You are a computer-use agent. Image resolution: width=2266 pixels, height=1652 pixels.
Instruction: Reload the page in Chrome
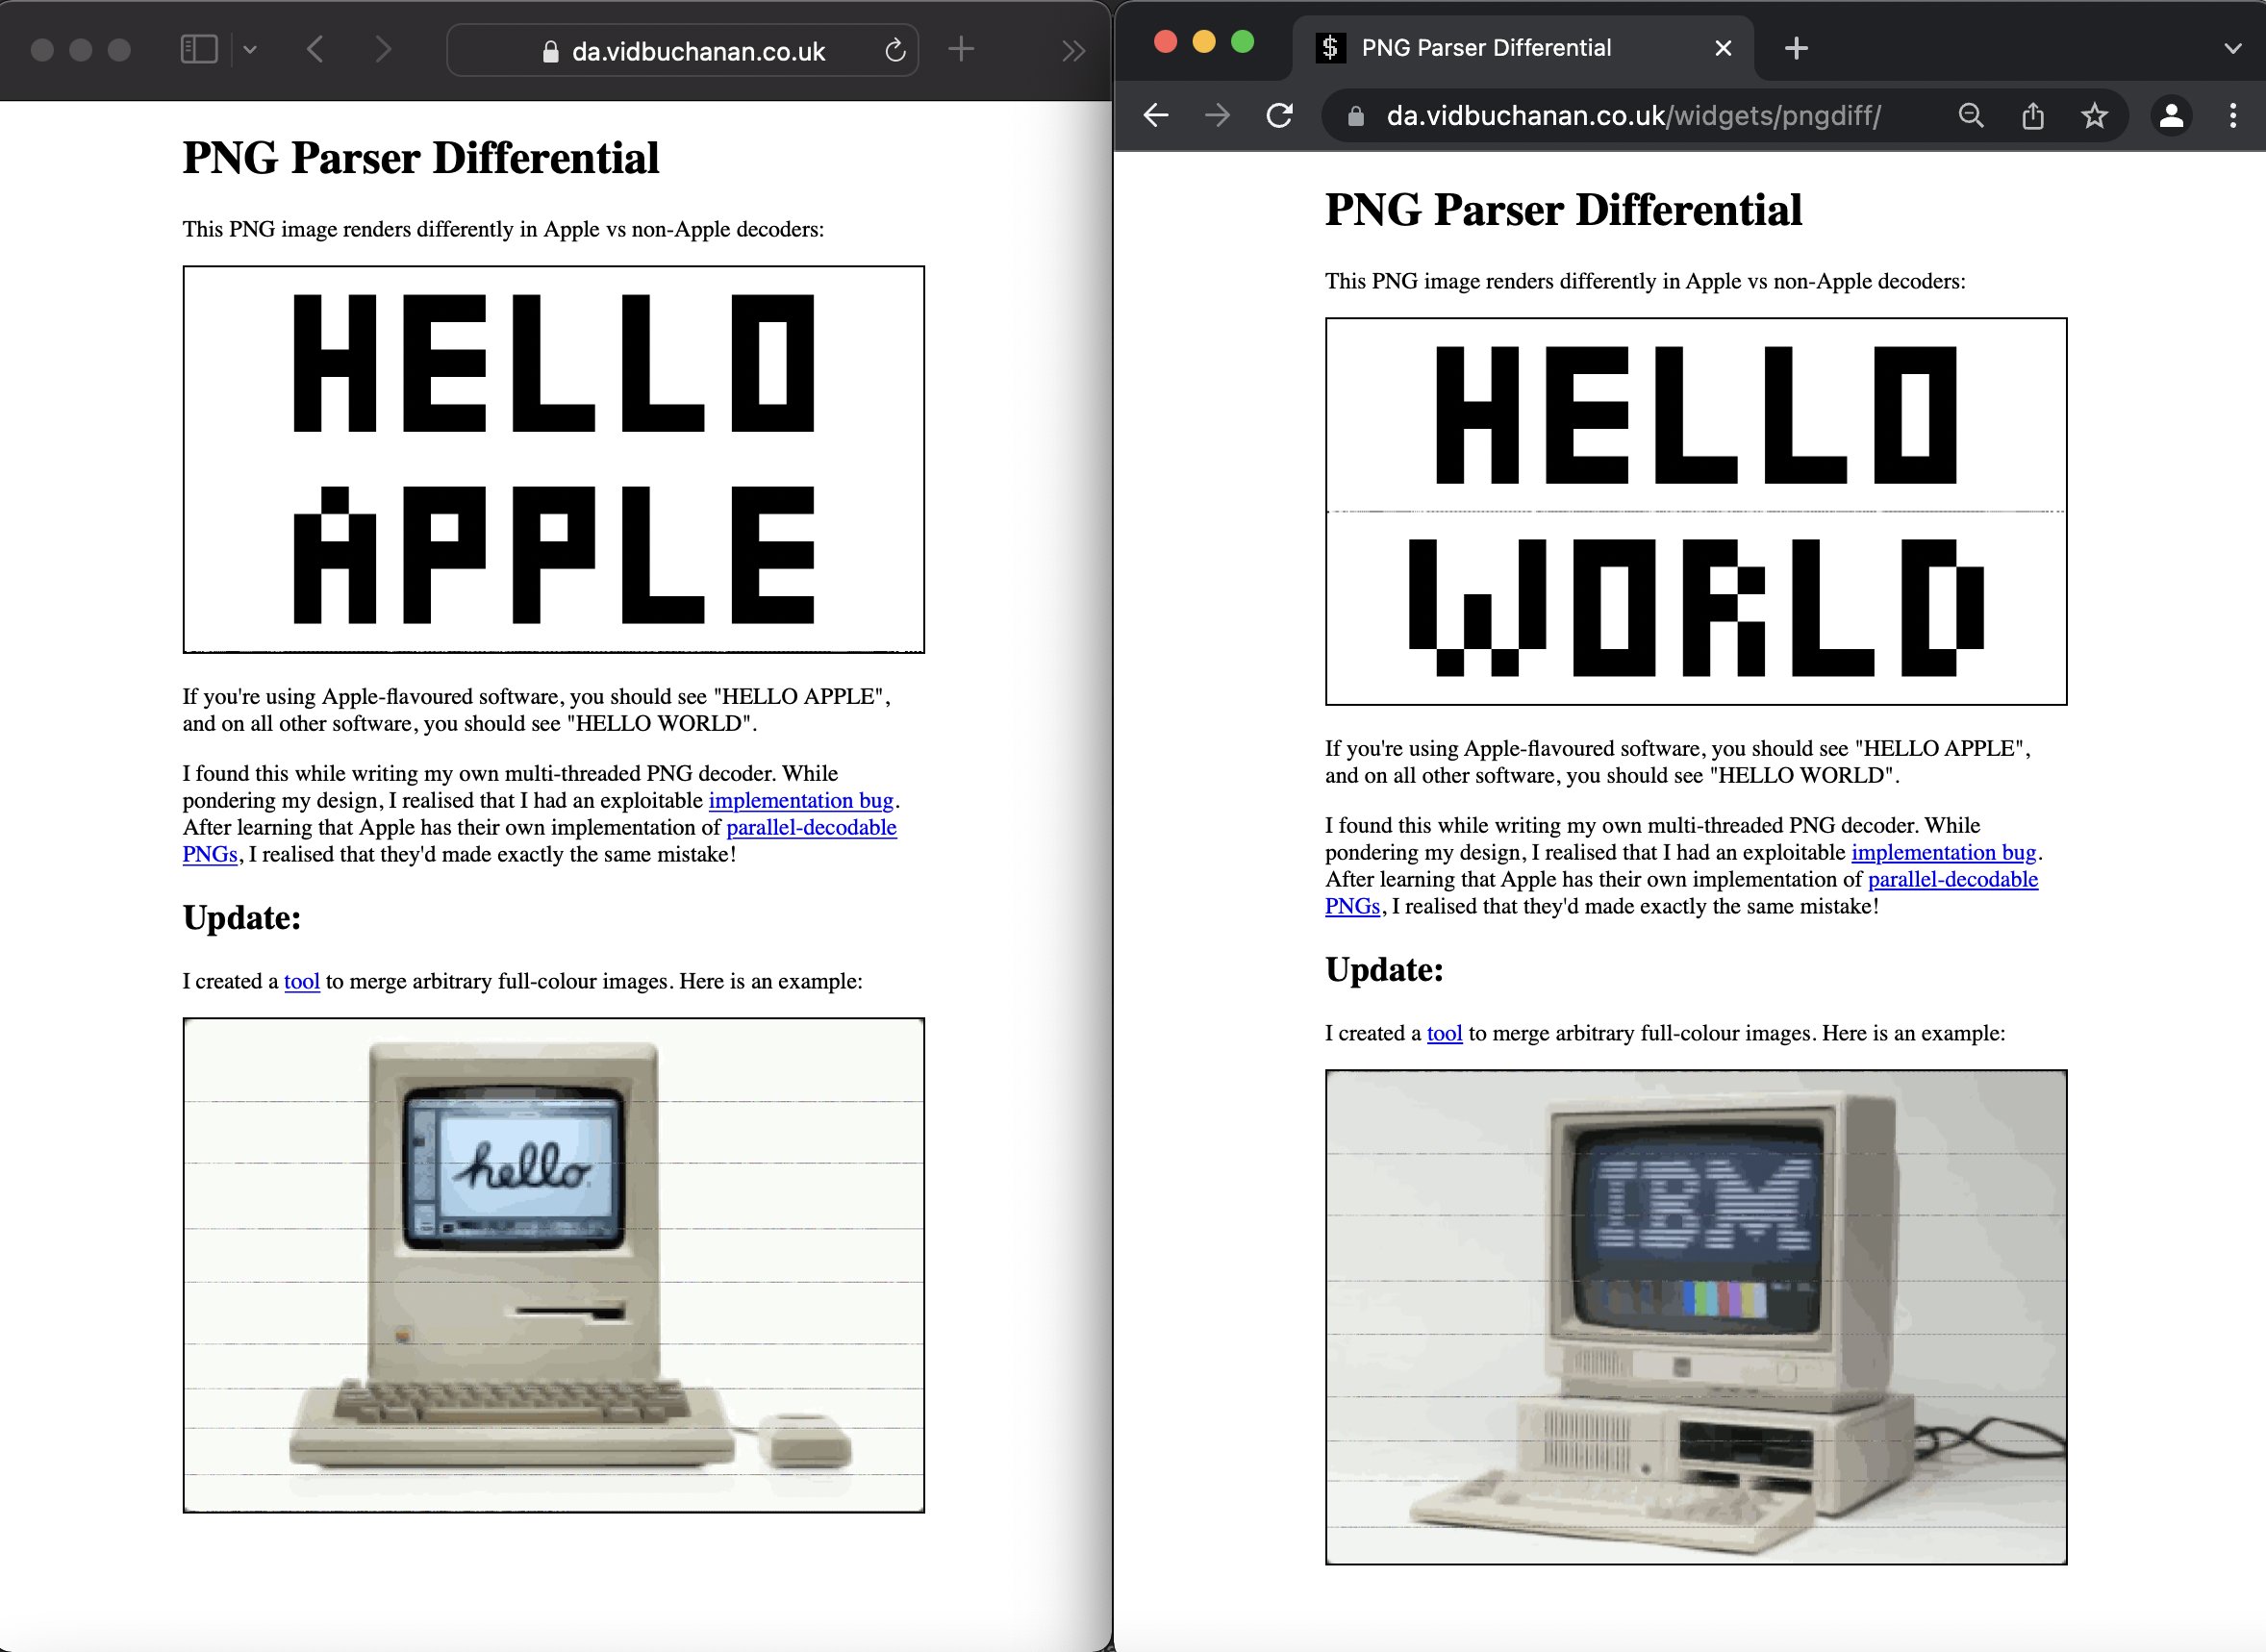click(x=1279, y=116)
